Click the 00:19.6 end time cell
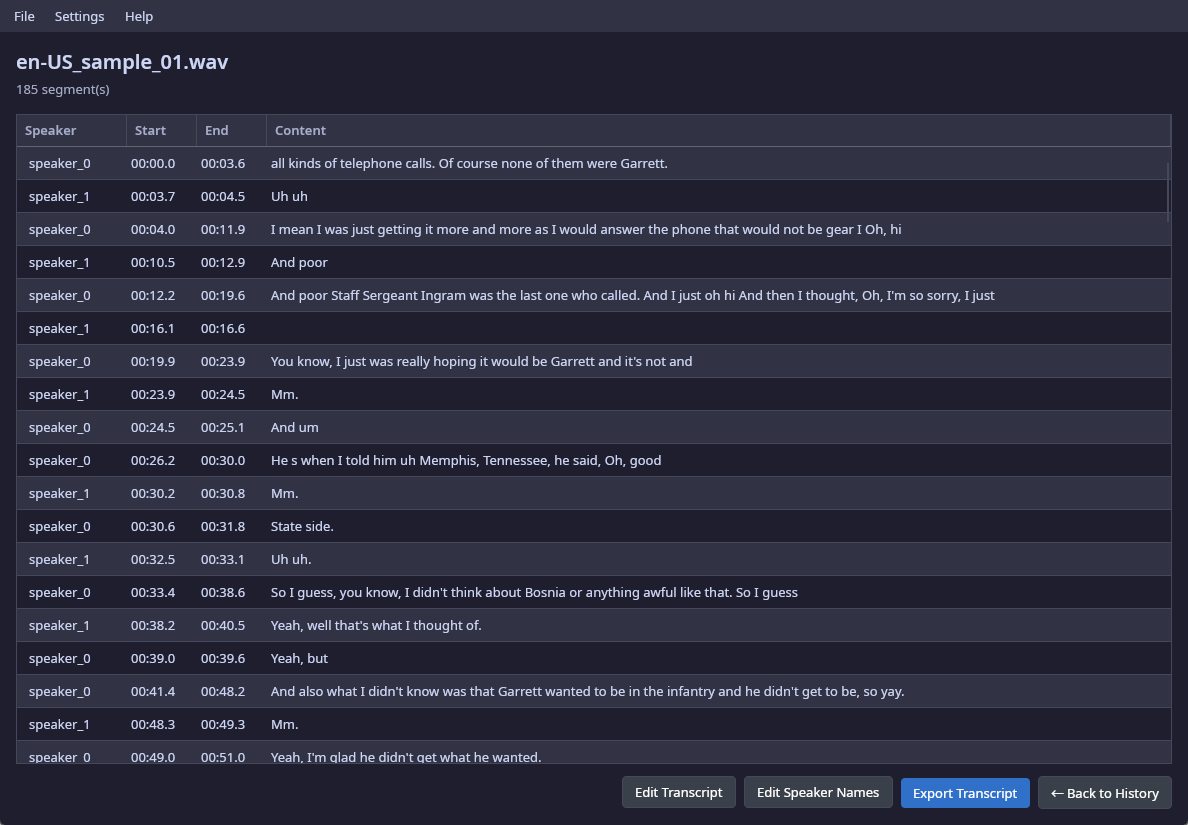Image resolution: width=1188 pixels, height=825 pixels. click(x=223, y=295)
